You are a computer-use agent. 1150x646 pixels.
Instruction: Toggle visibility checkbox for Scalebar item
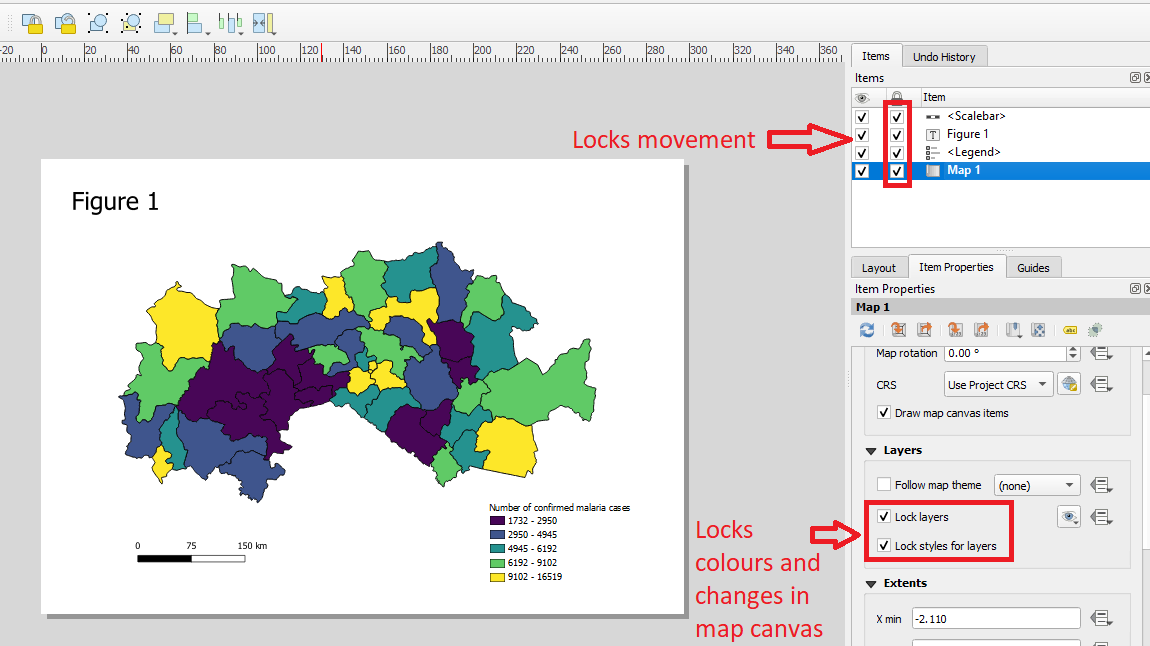(862, 117)
